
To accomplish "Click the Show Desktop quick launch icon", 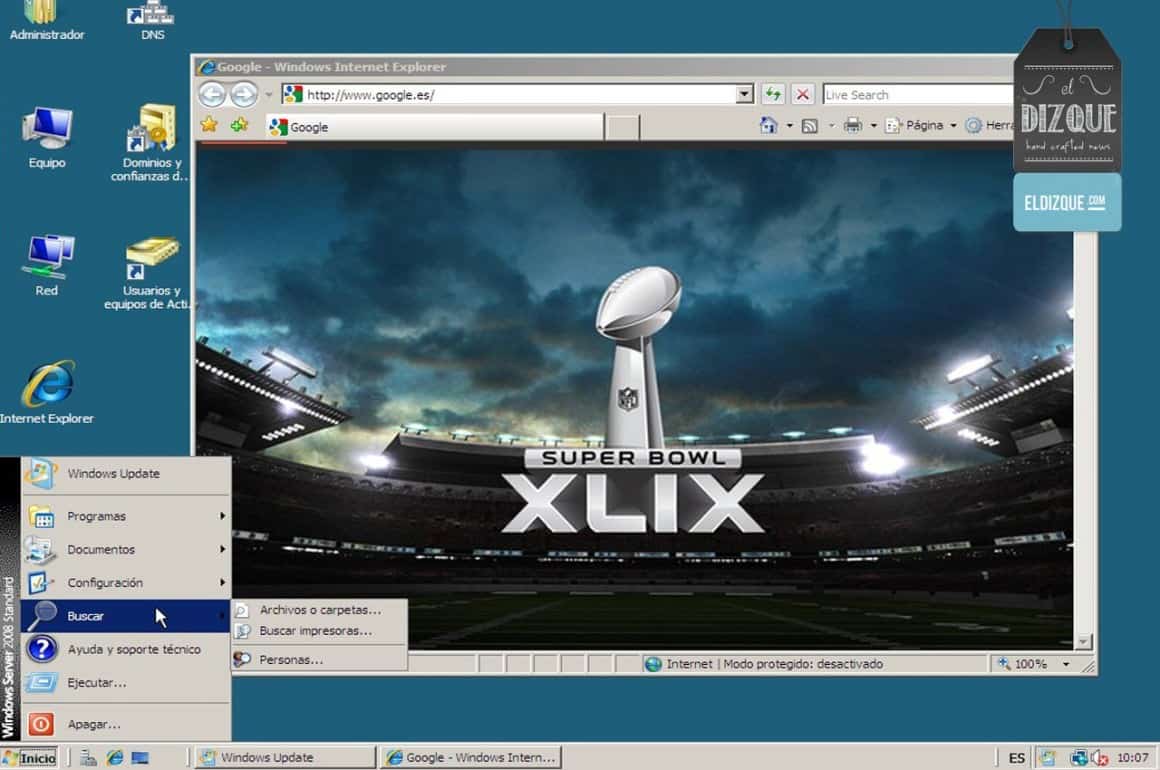I will [140, 757].
